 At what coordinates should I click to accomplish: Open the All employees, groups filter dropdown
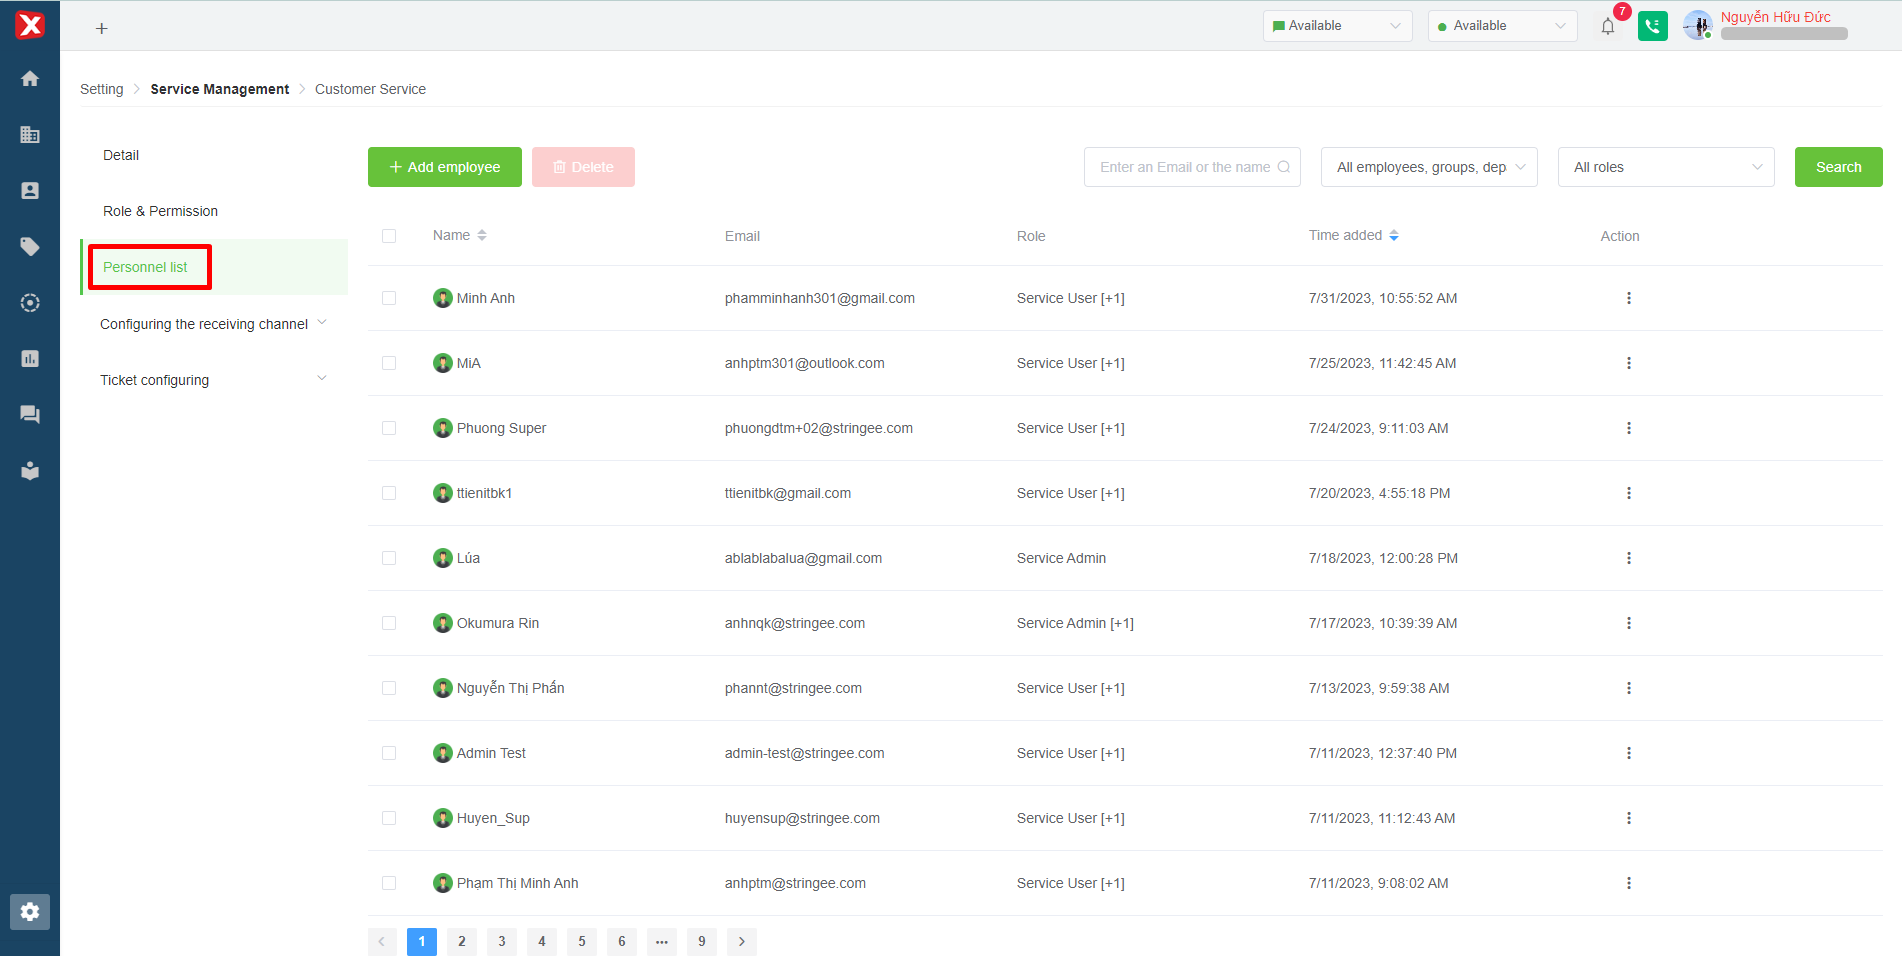1429,167
